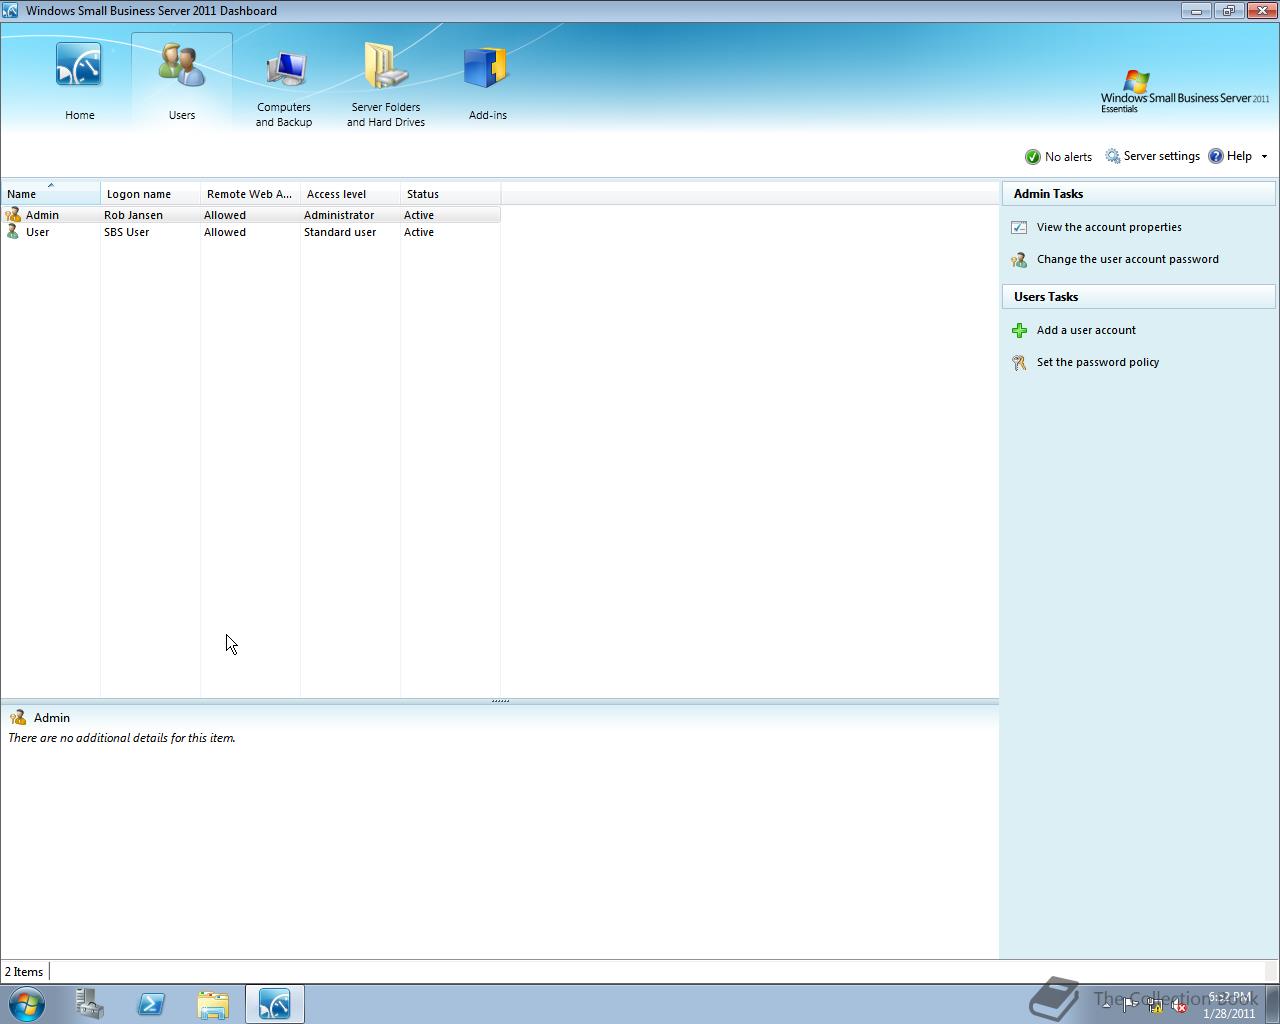Click the Change user account password icon

click(1019, 260)
